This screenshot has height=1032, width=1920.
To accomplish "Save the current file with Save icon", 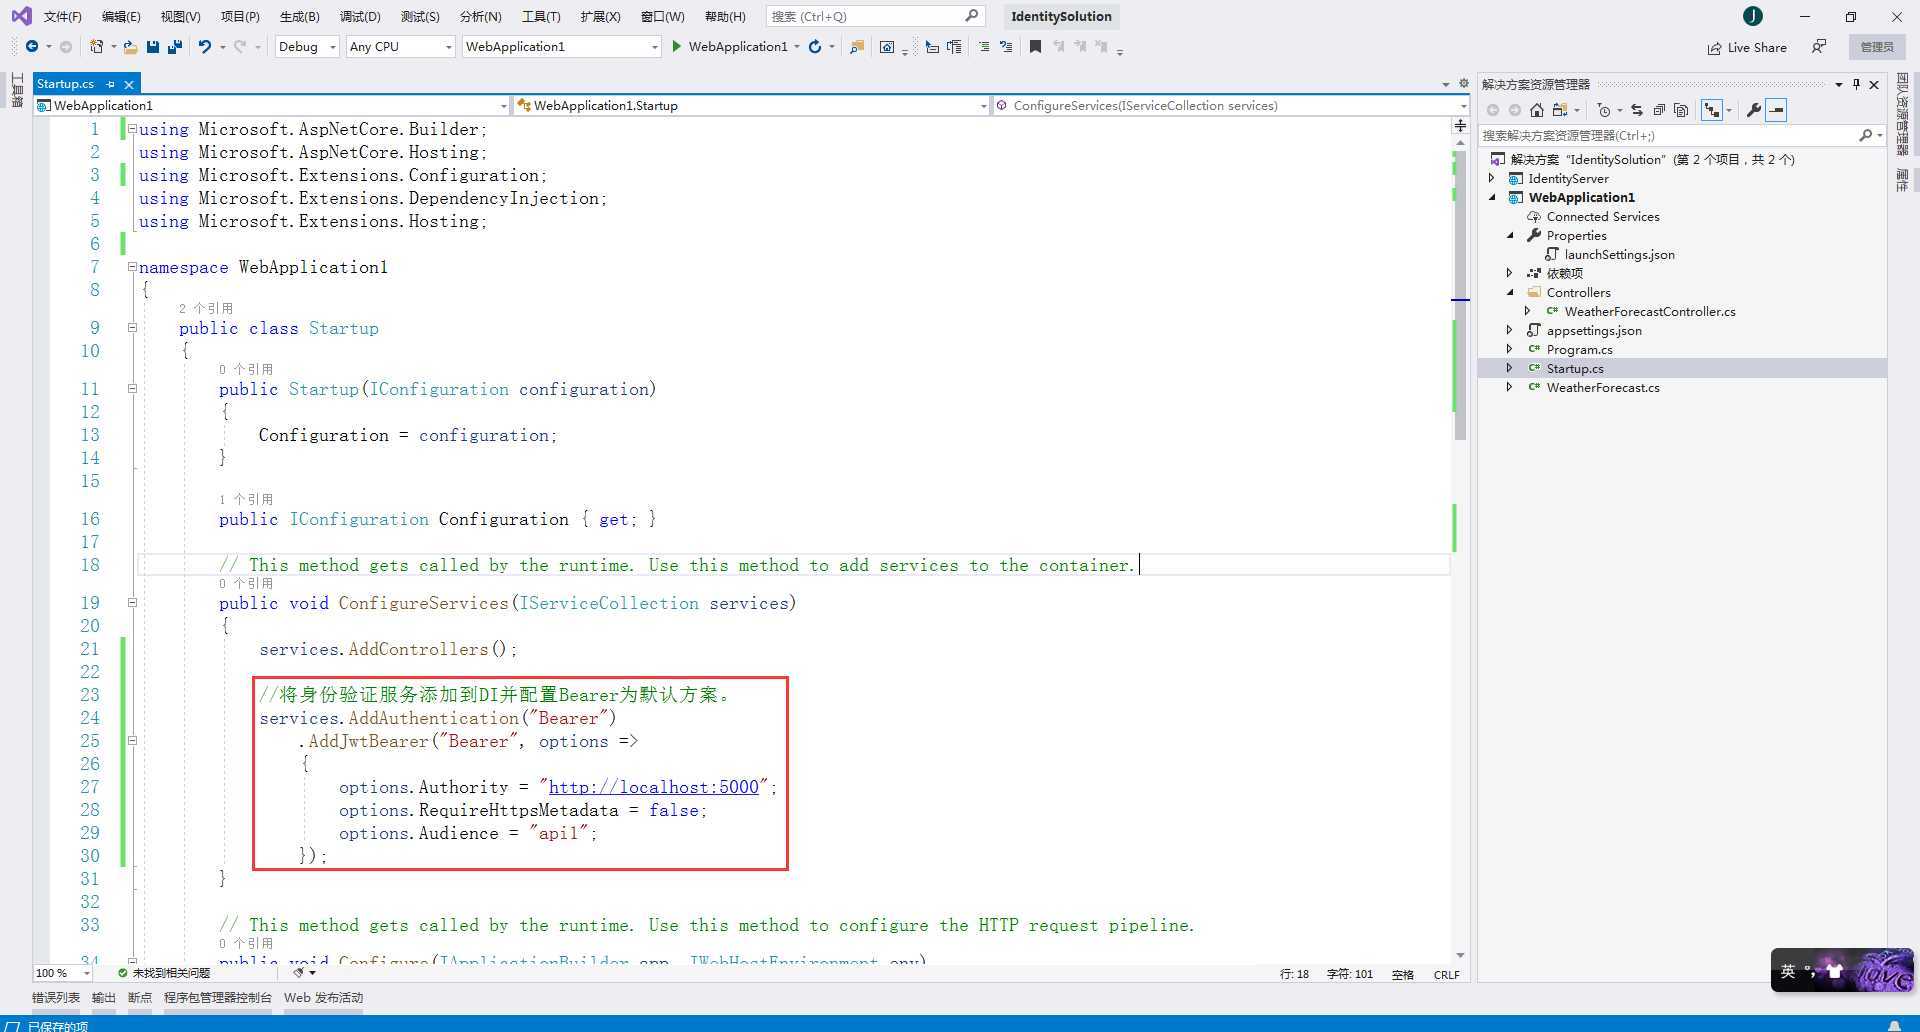I will click(153, 47).
